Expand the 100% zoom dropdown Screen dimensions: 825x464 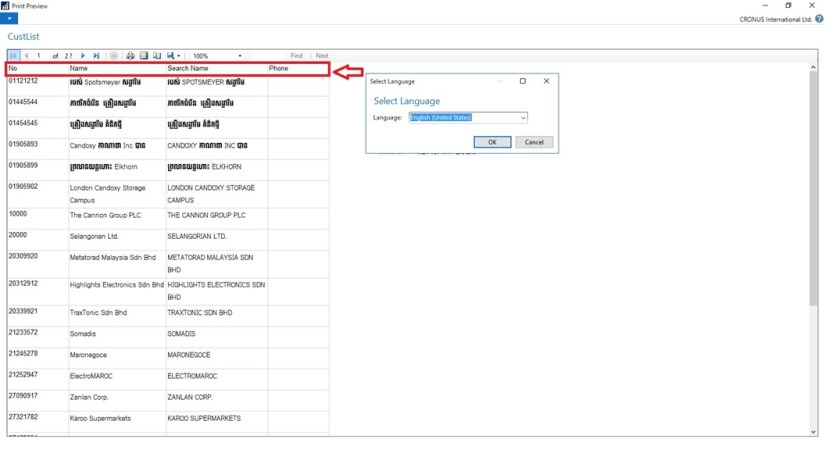(x=240, y=56)
